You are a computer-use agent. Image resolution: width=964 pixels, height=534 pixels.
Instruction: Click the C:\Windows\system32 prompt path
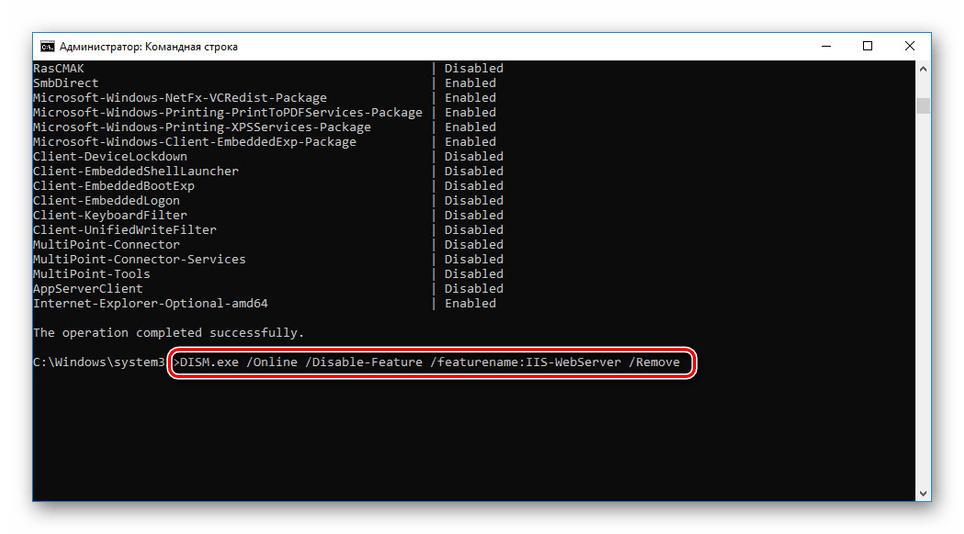tap(99, 362)
